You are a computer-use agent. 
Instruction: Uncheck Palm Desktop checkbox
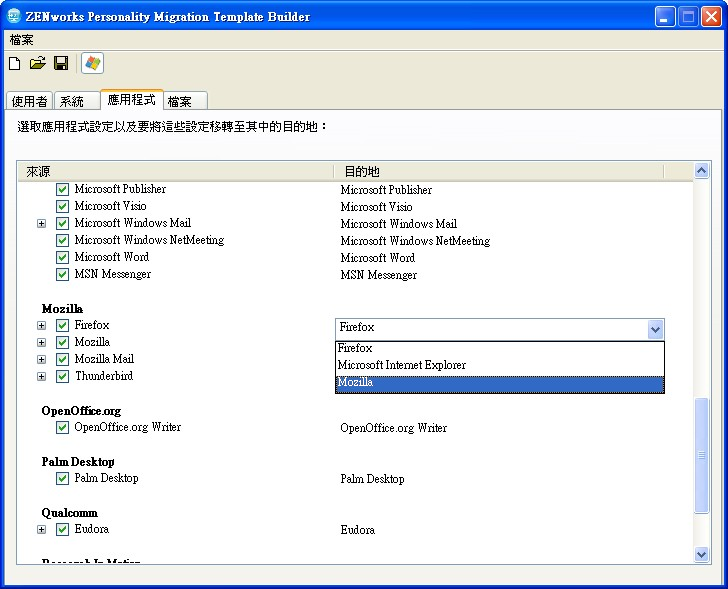(x=62, y=479)
